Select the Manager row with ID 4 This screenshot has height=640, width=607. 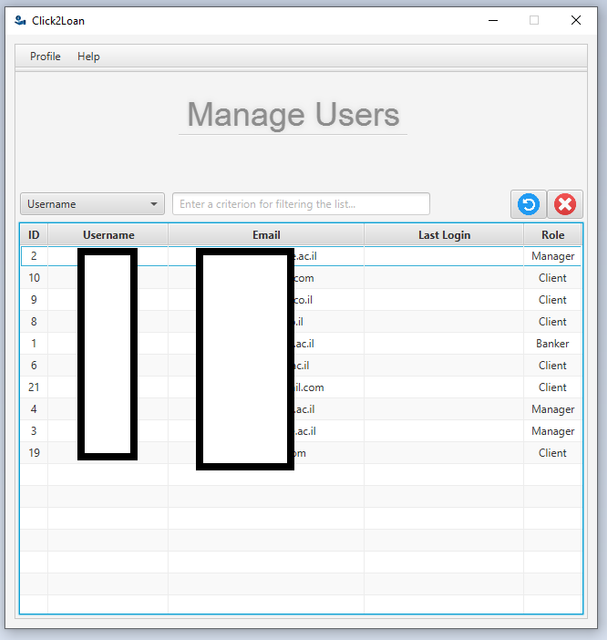(301, 409)
